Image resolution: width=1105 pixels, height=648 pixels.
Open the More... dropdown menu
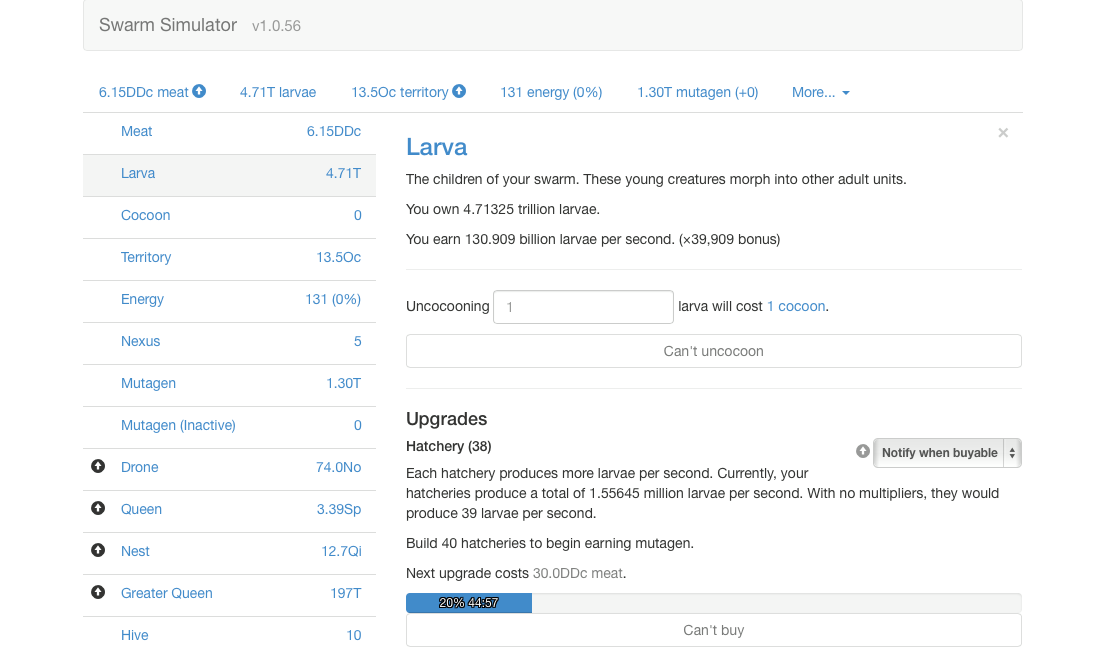pos(820,92)
